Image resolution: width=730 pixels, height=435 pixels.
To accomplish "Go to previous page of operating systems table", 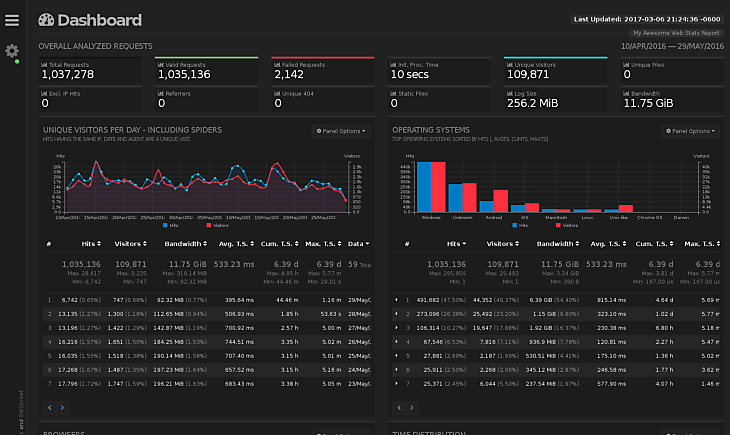I will coord(399,408).
